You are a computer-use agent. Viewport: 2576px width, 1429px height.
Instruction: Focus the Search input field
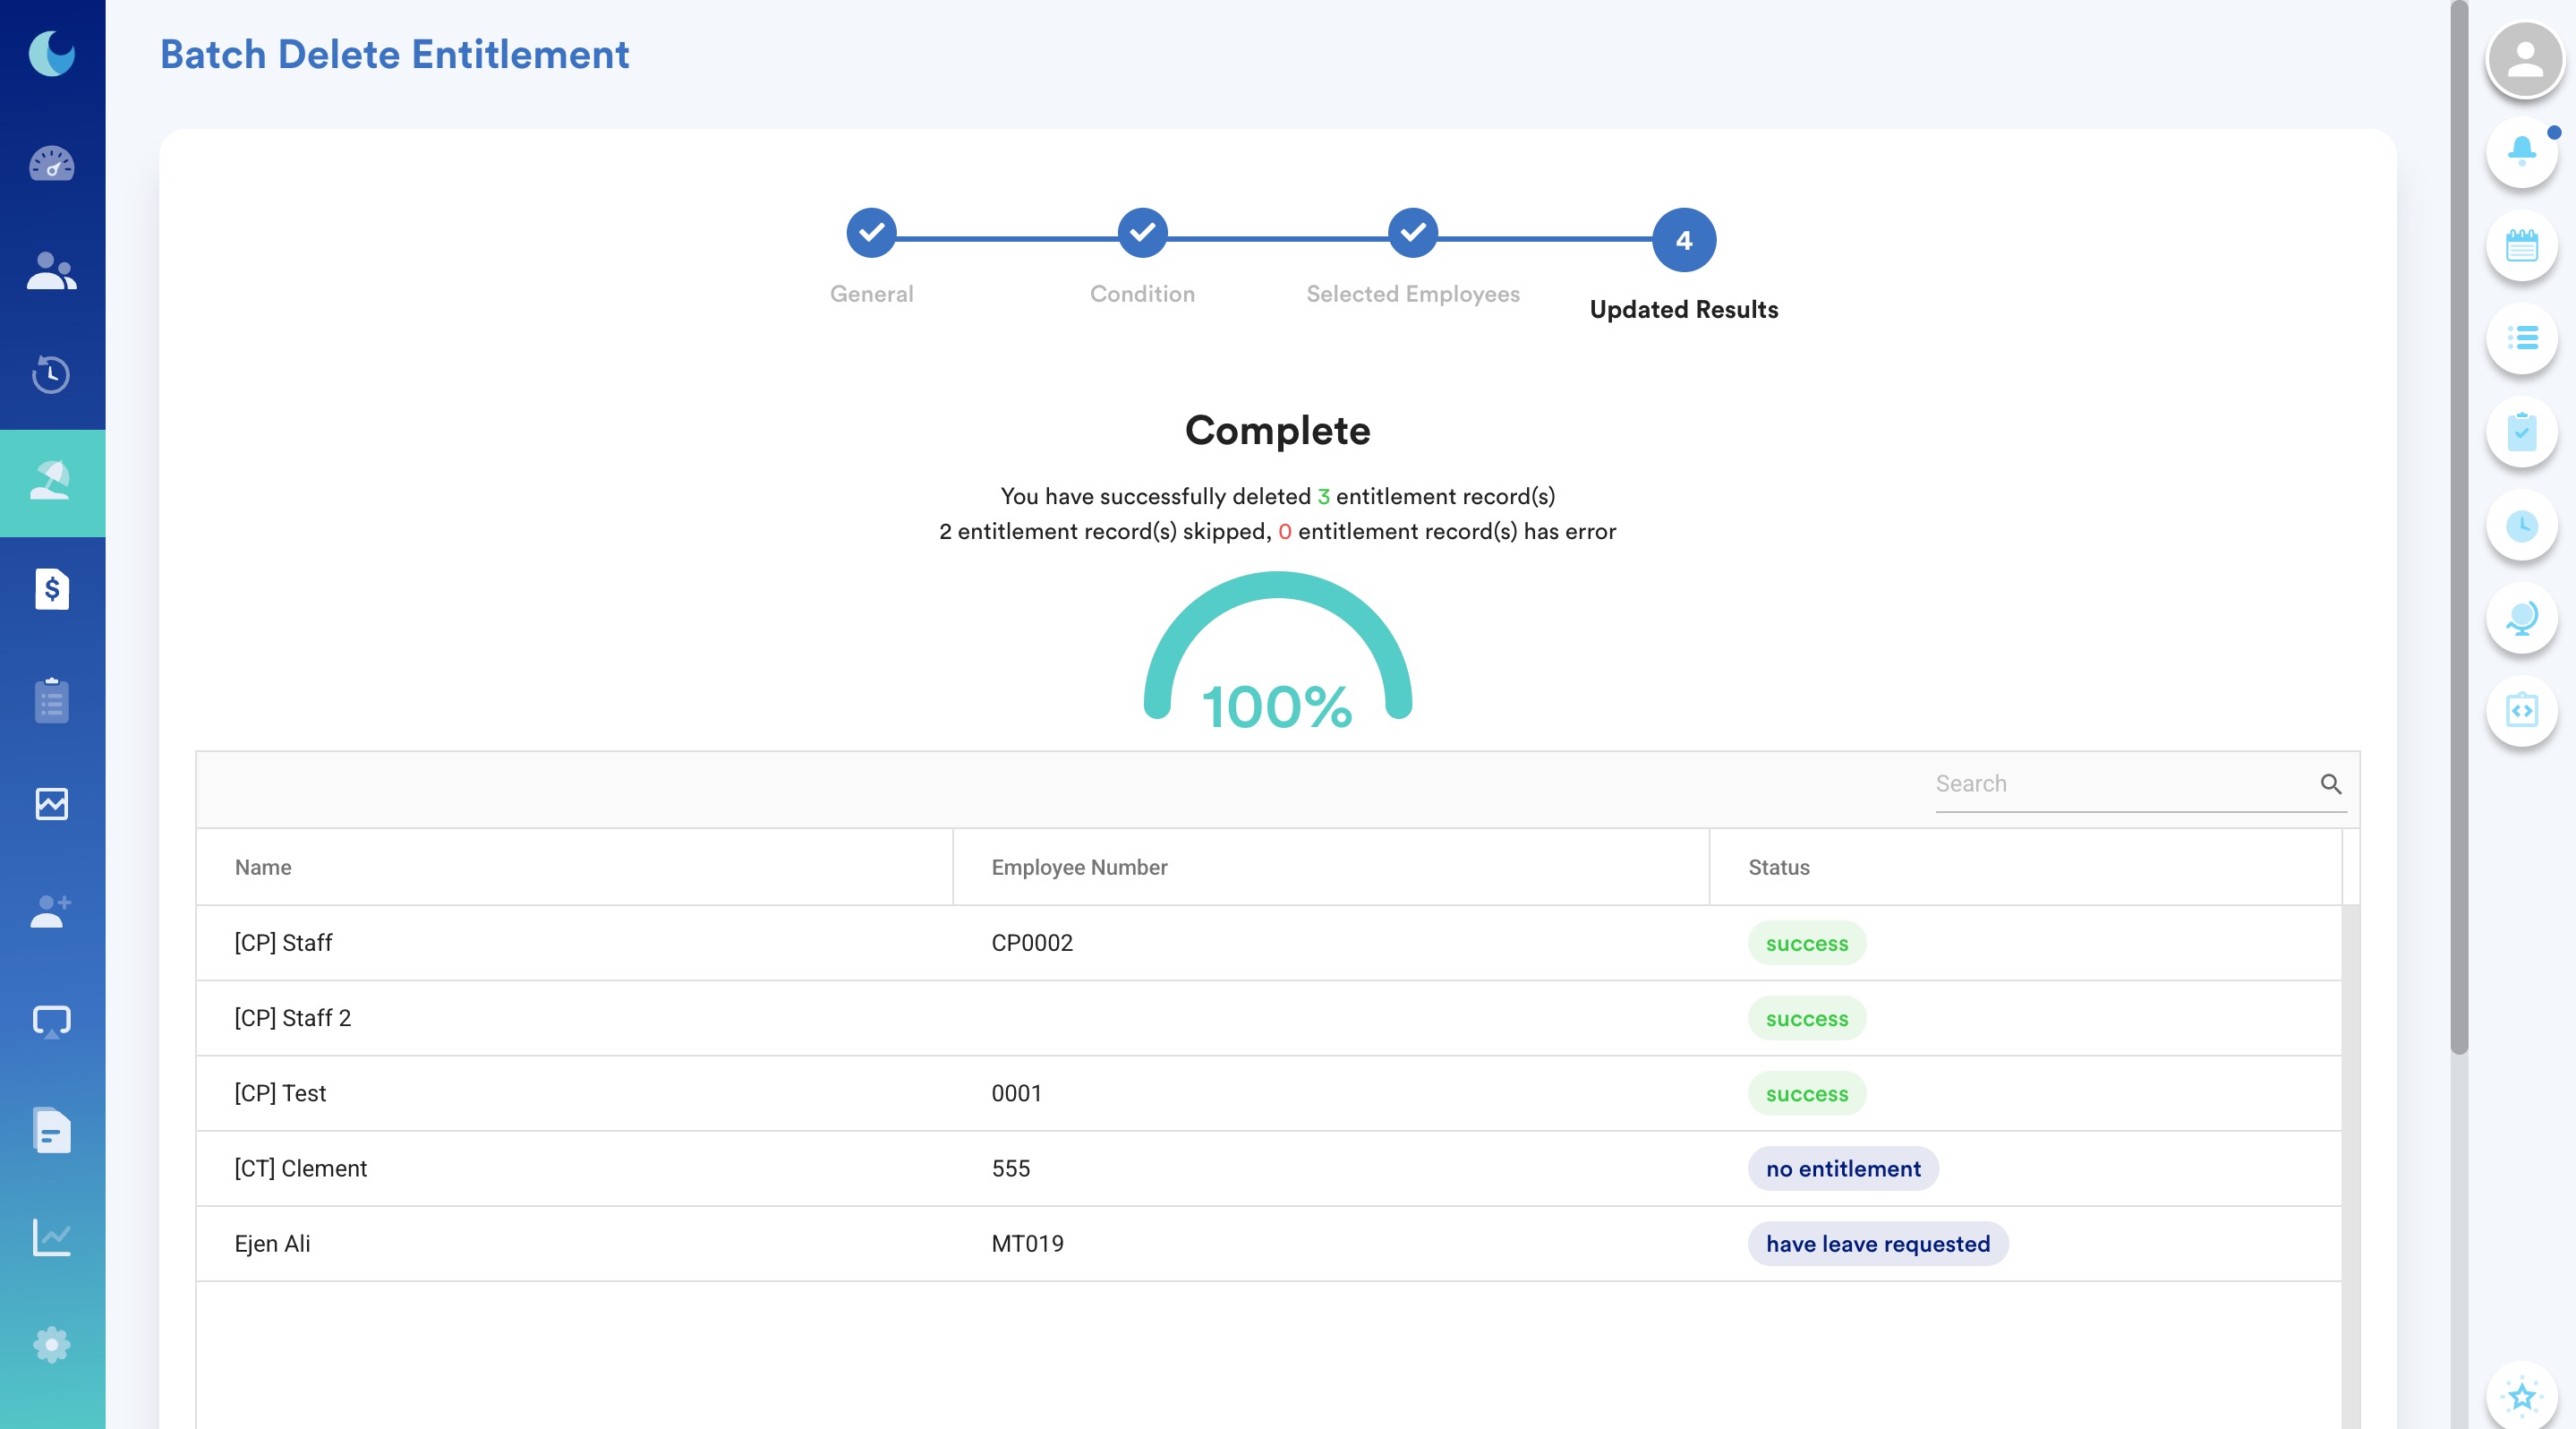point(2125,784)
